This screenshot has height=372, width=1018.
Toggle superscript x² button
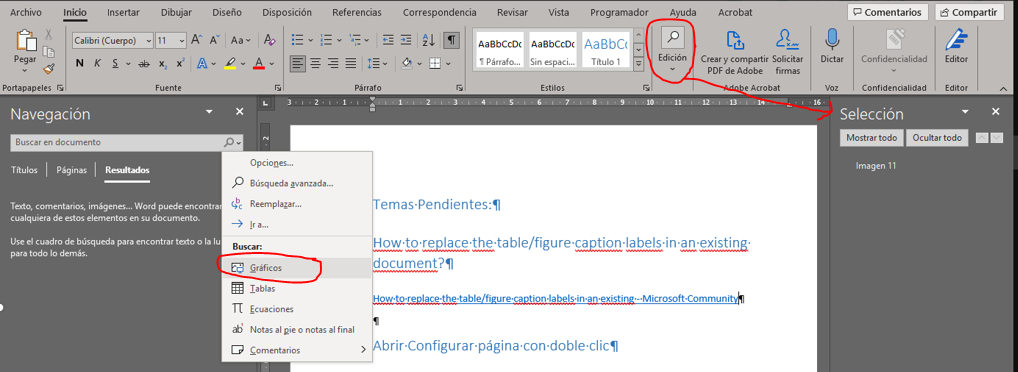click(x=180, y=63)
